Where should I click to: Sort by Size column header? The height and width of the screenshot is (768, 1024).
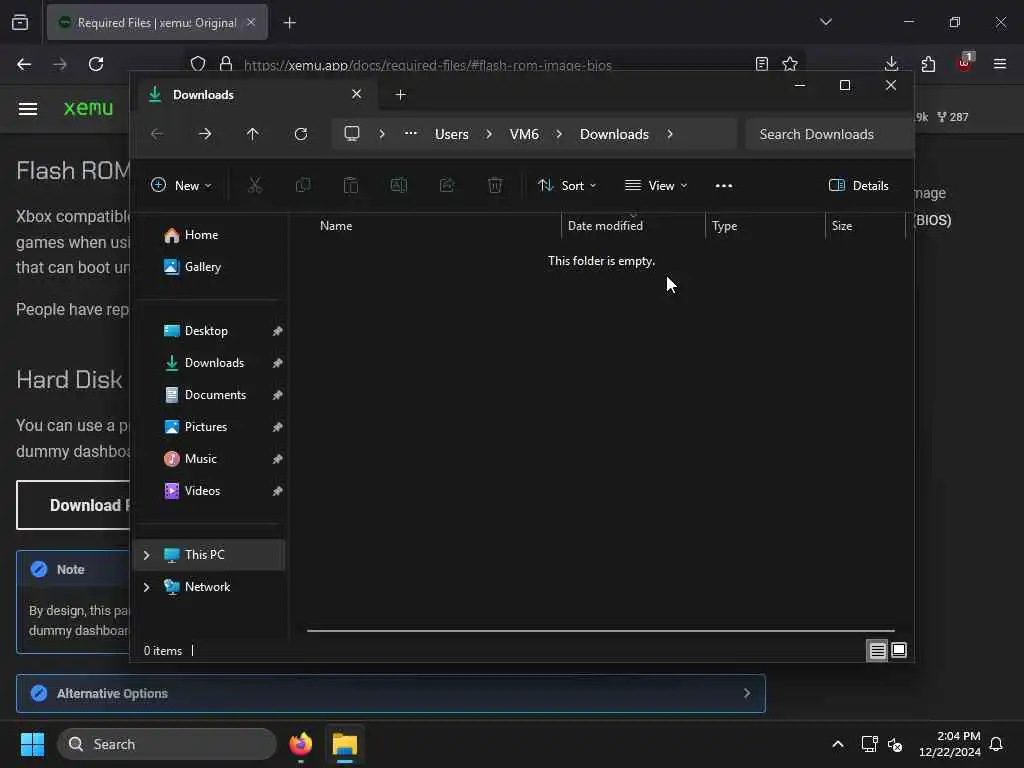(x=842, y=225)
